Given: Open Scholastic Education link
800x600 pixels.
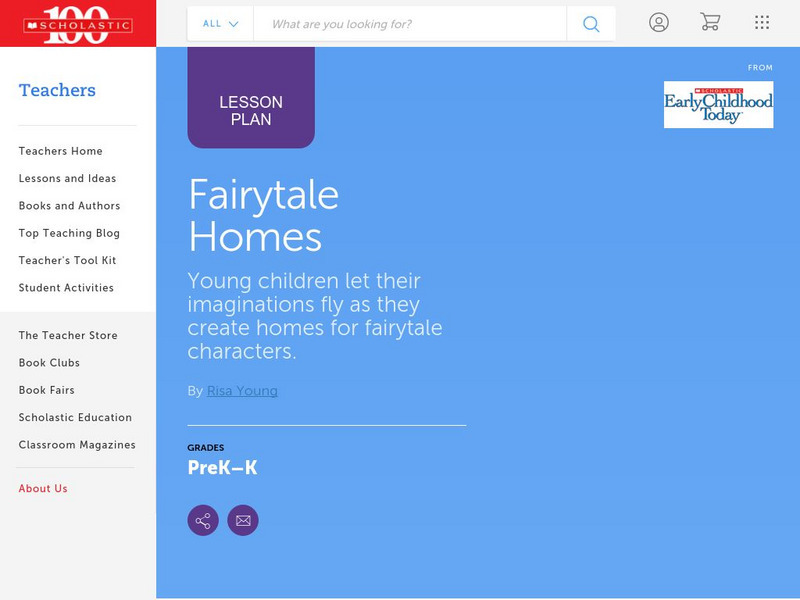Looking at the screenshot, I should [x=76, y=417].
